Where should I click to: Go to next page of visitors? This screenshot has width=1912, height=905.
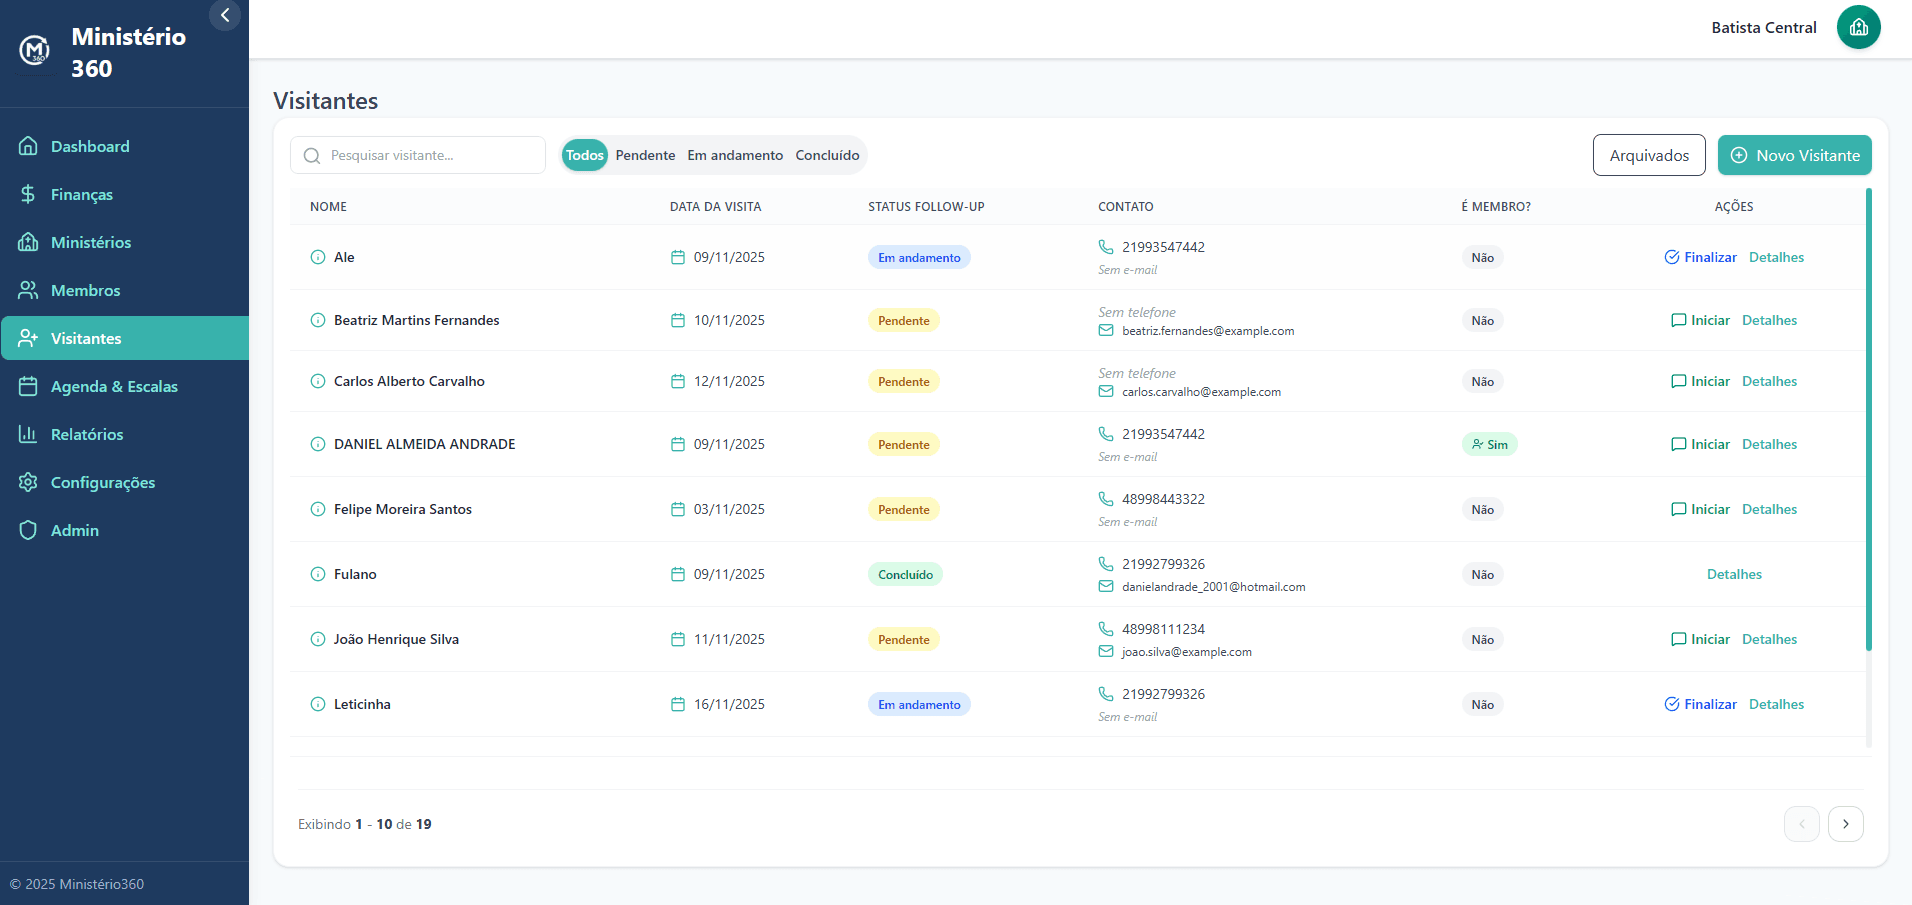pos(1845,824)
